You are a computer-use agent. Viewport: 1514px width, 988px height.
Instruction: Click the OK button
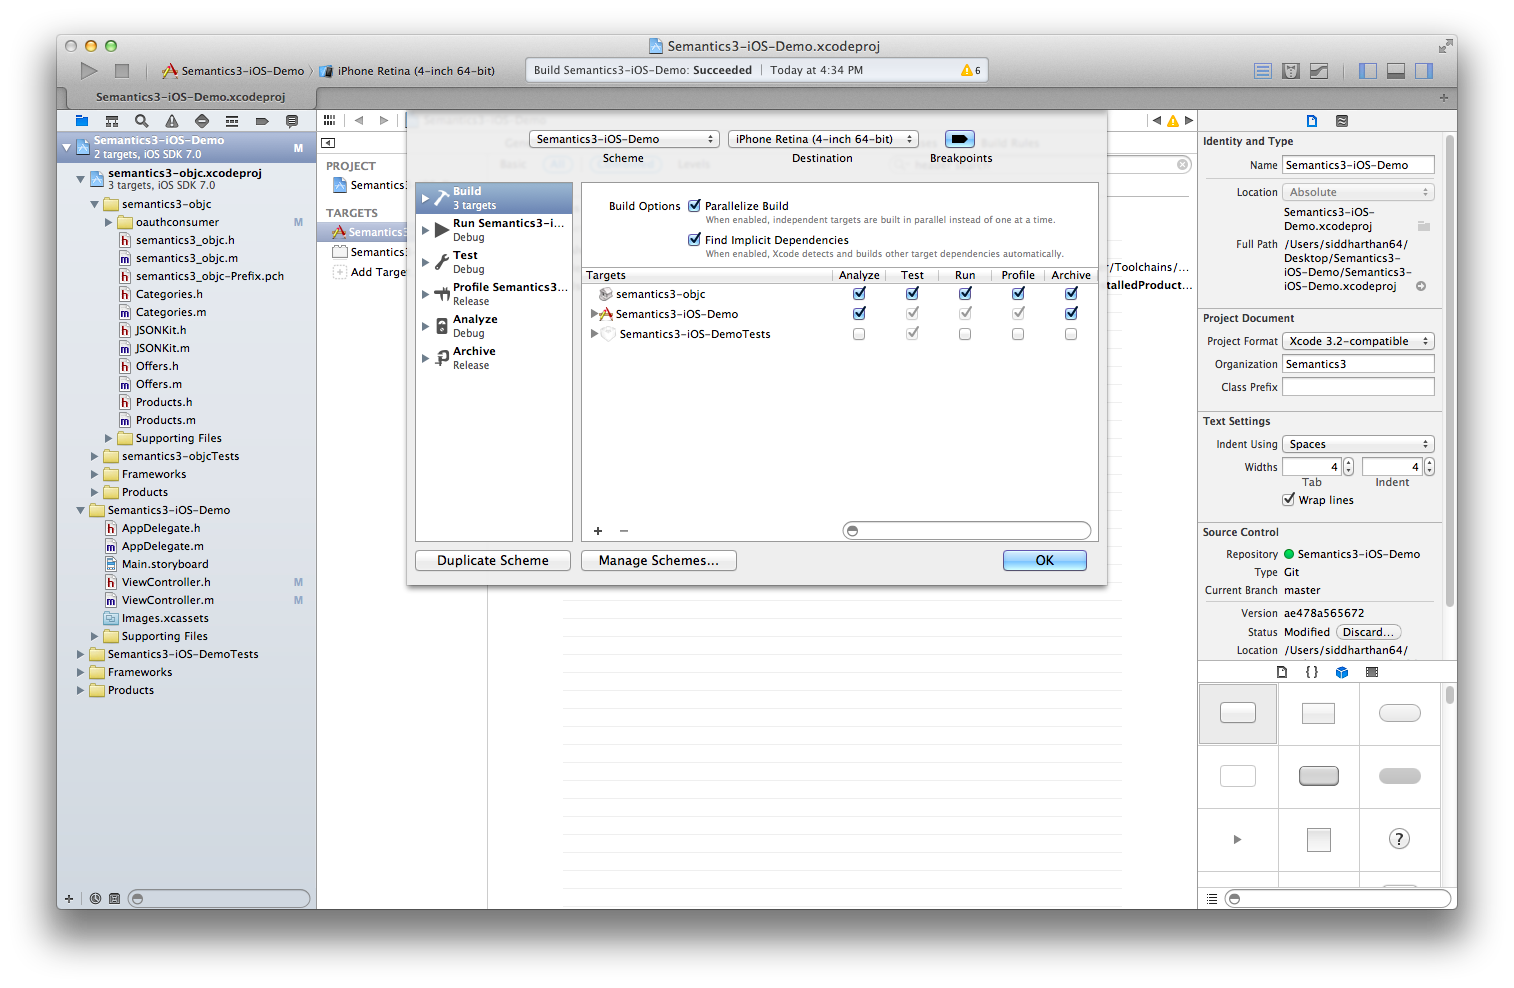point(1045,560)
